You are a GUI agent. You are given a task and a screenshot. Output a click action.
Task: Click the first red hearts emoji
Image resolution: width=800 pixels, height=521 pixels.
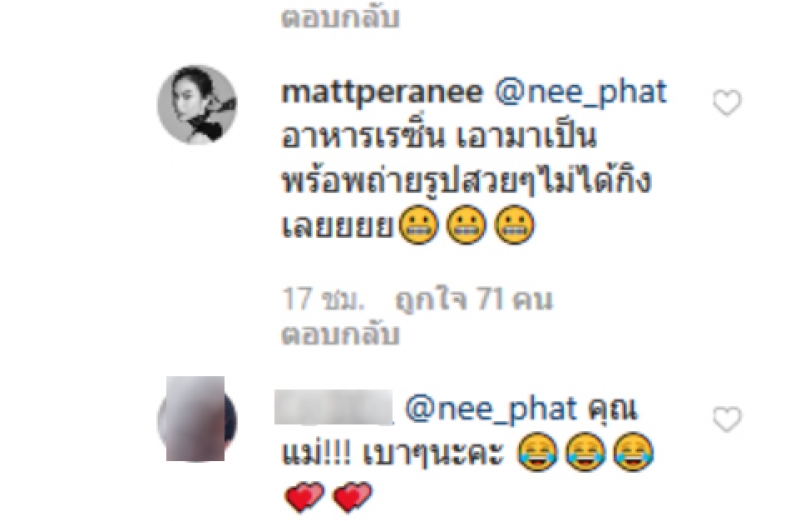(304, 497)
